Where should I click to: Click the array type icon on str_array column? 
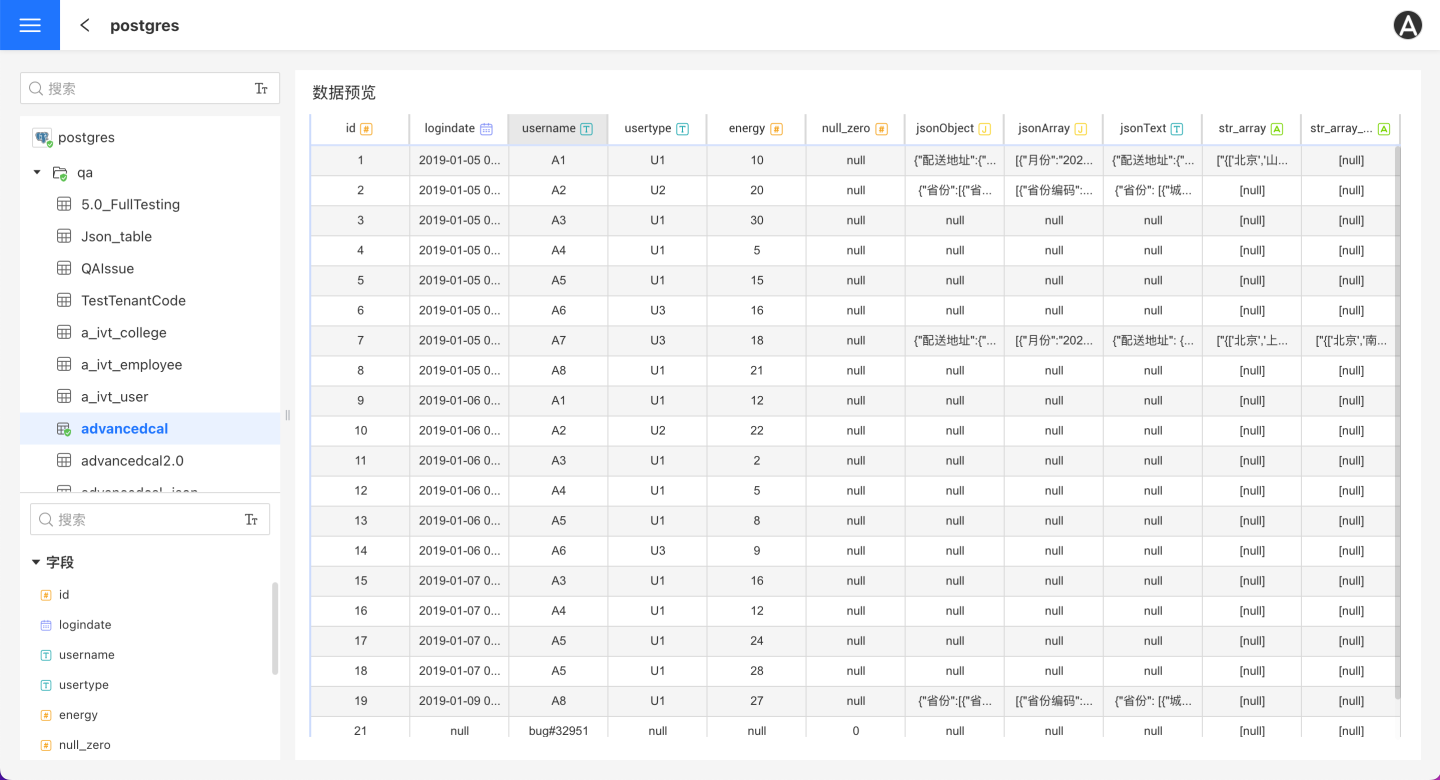[1277, 129]
